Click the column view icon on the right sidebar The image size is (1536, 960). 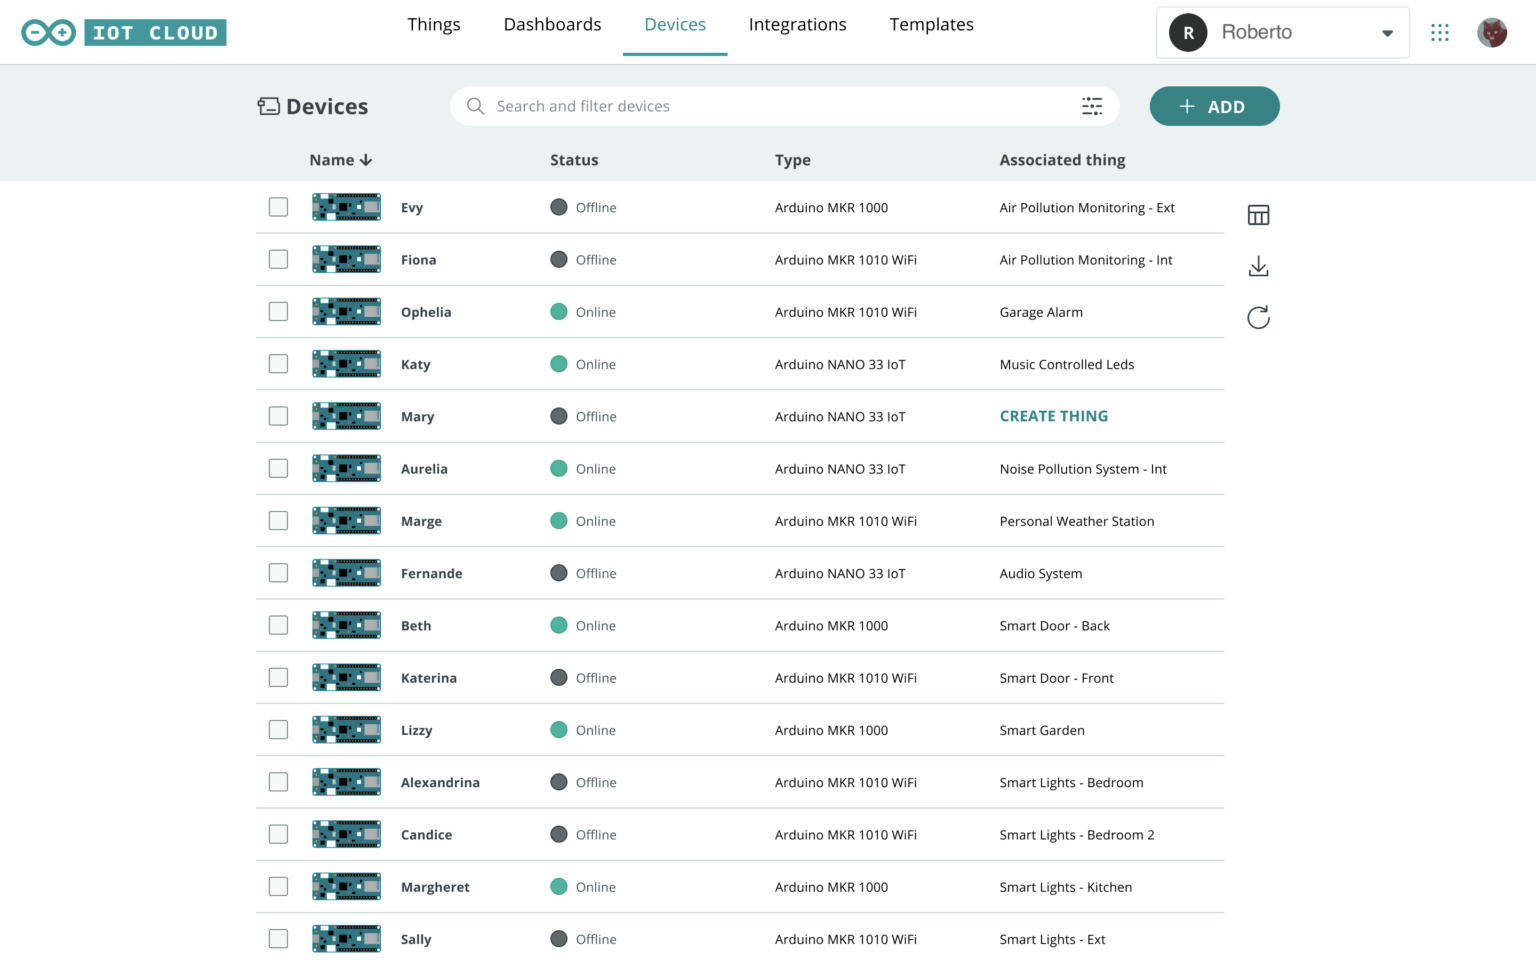pyautogui.click(x=1258, y=214)
